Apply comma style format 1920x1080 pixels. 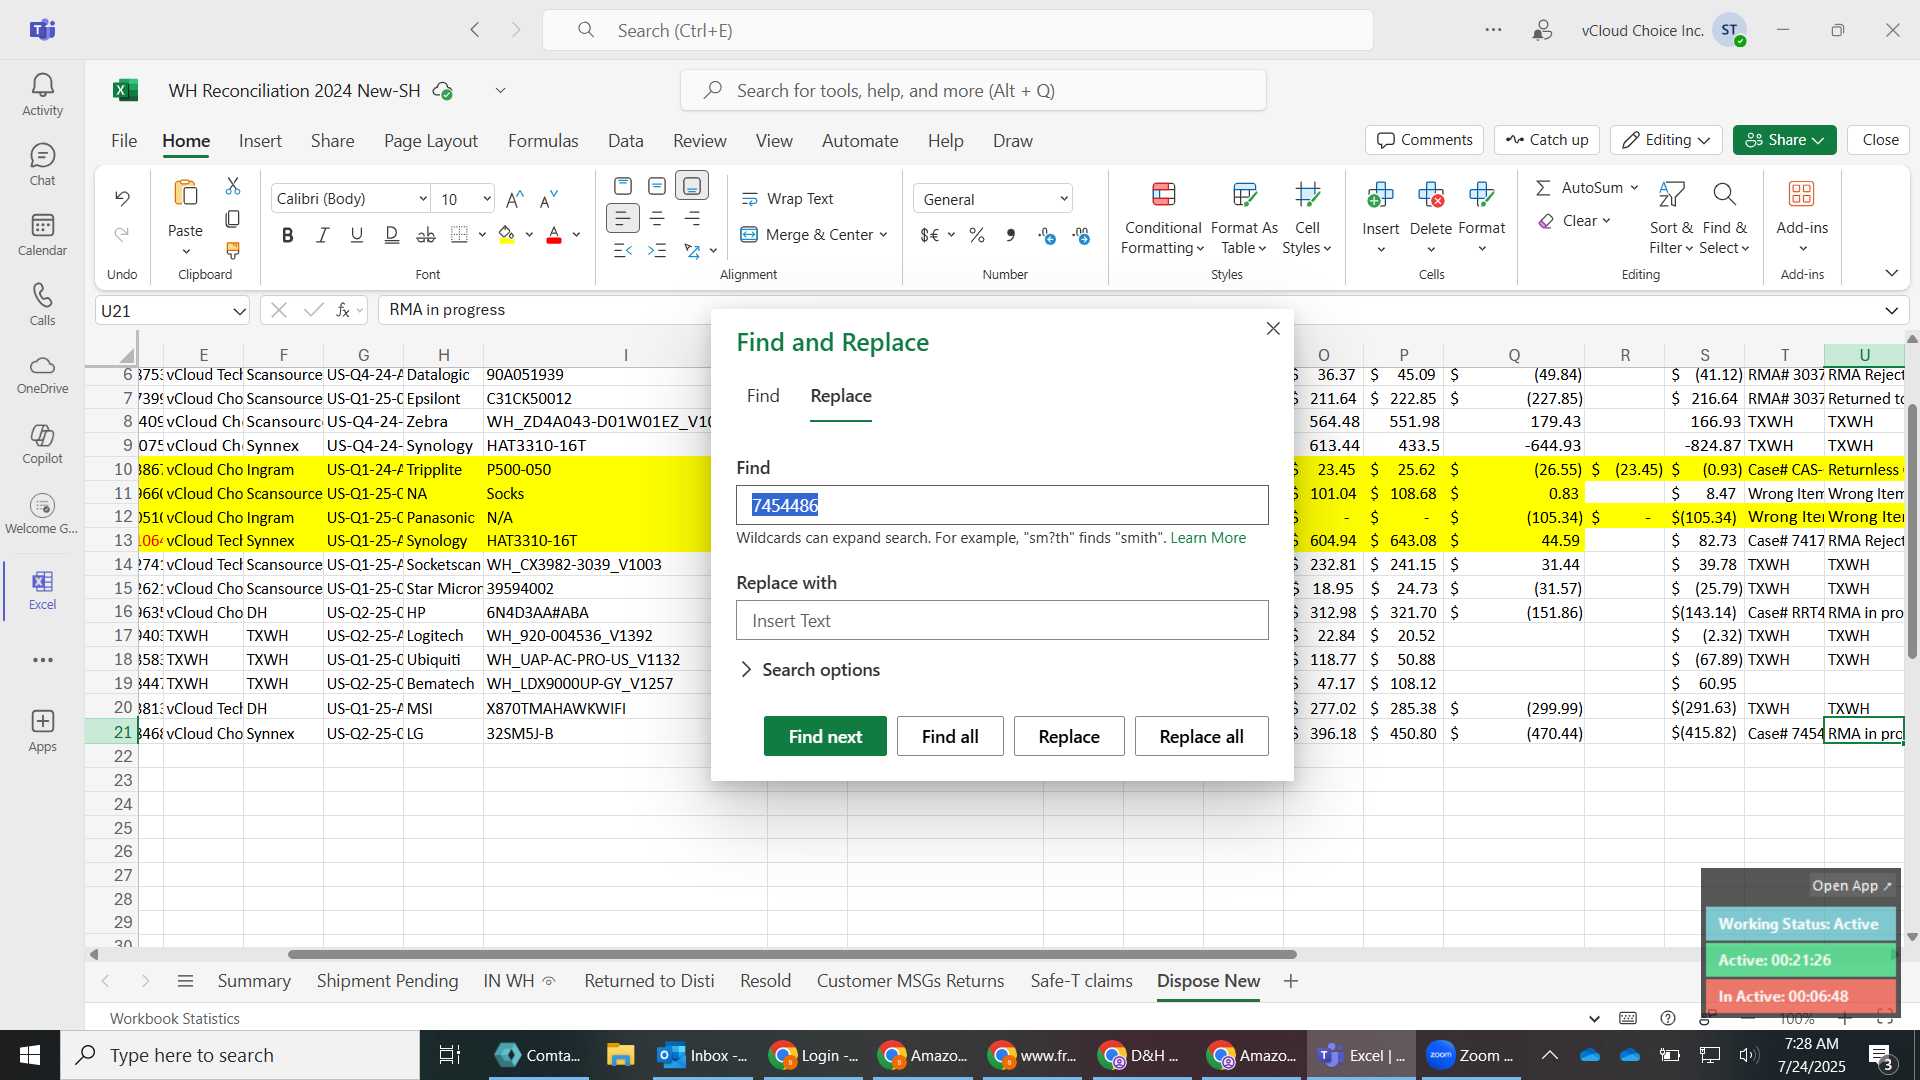click(x=1011, y=235)
